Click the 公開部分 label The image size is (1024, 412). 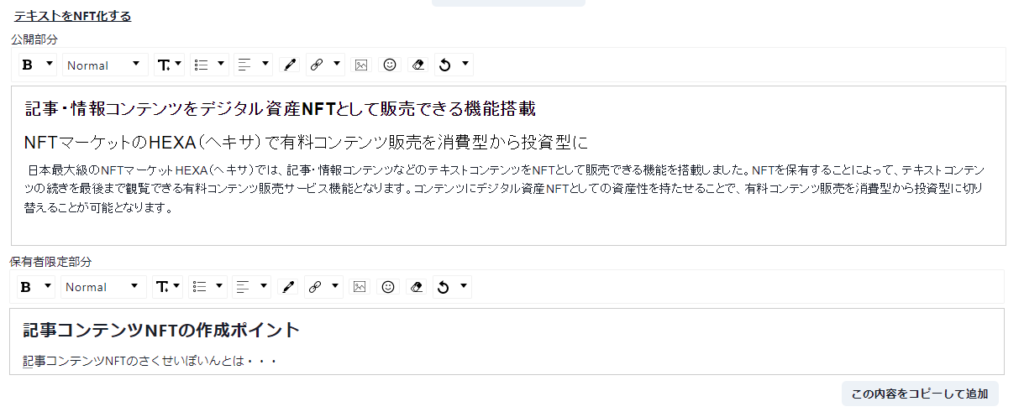tap(34, 39)
